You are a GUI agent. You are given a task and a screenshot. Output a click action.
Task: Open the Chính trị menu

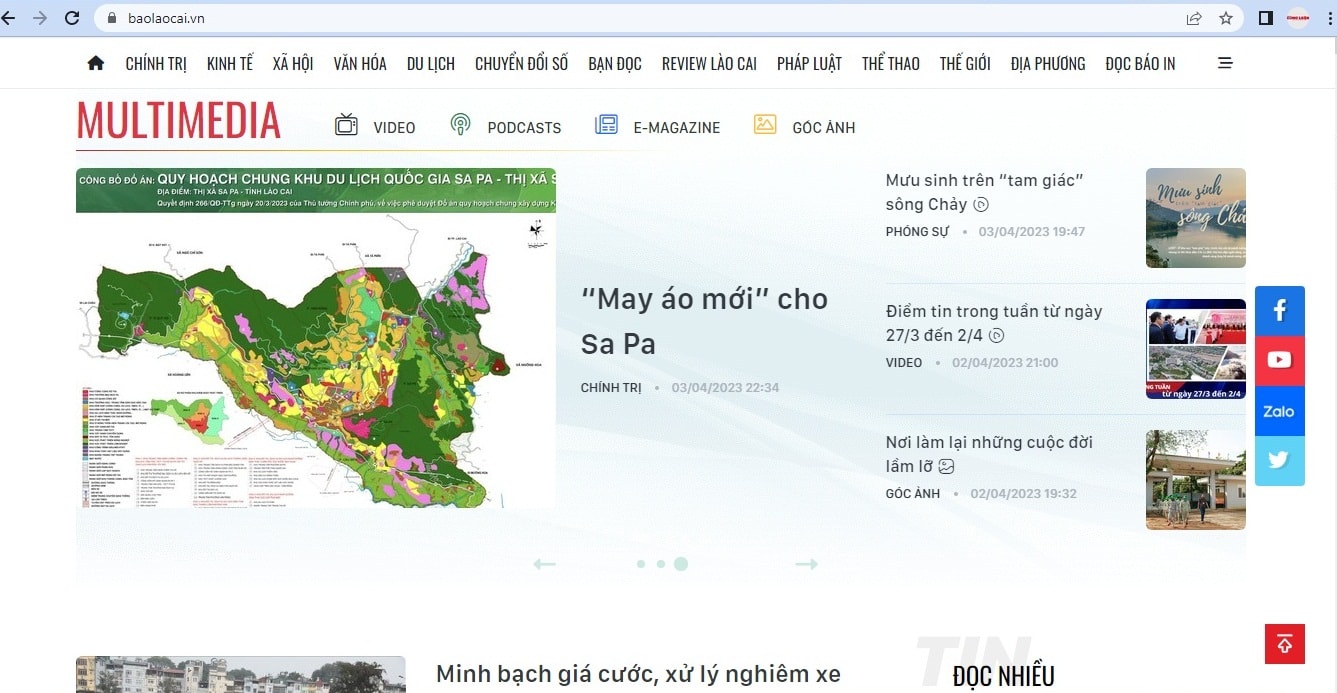coord(156,63)
